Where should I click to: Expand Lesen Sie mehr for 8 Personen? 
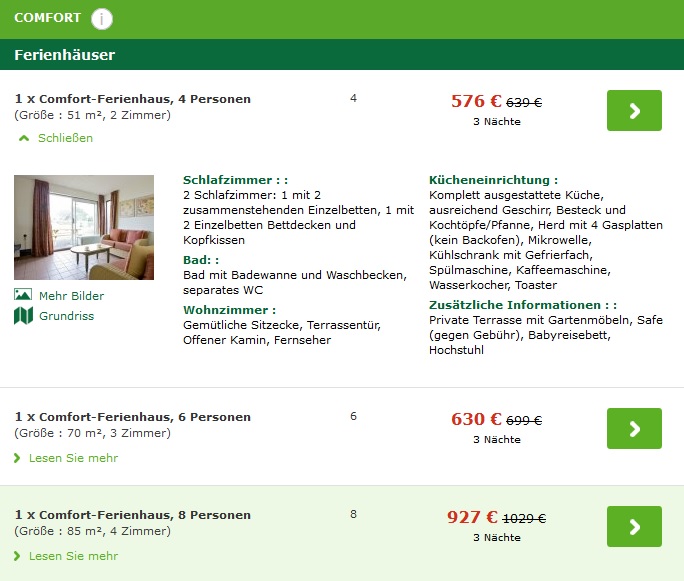click(x=72, y=556)
